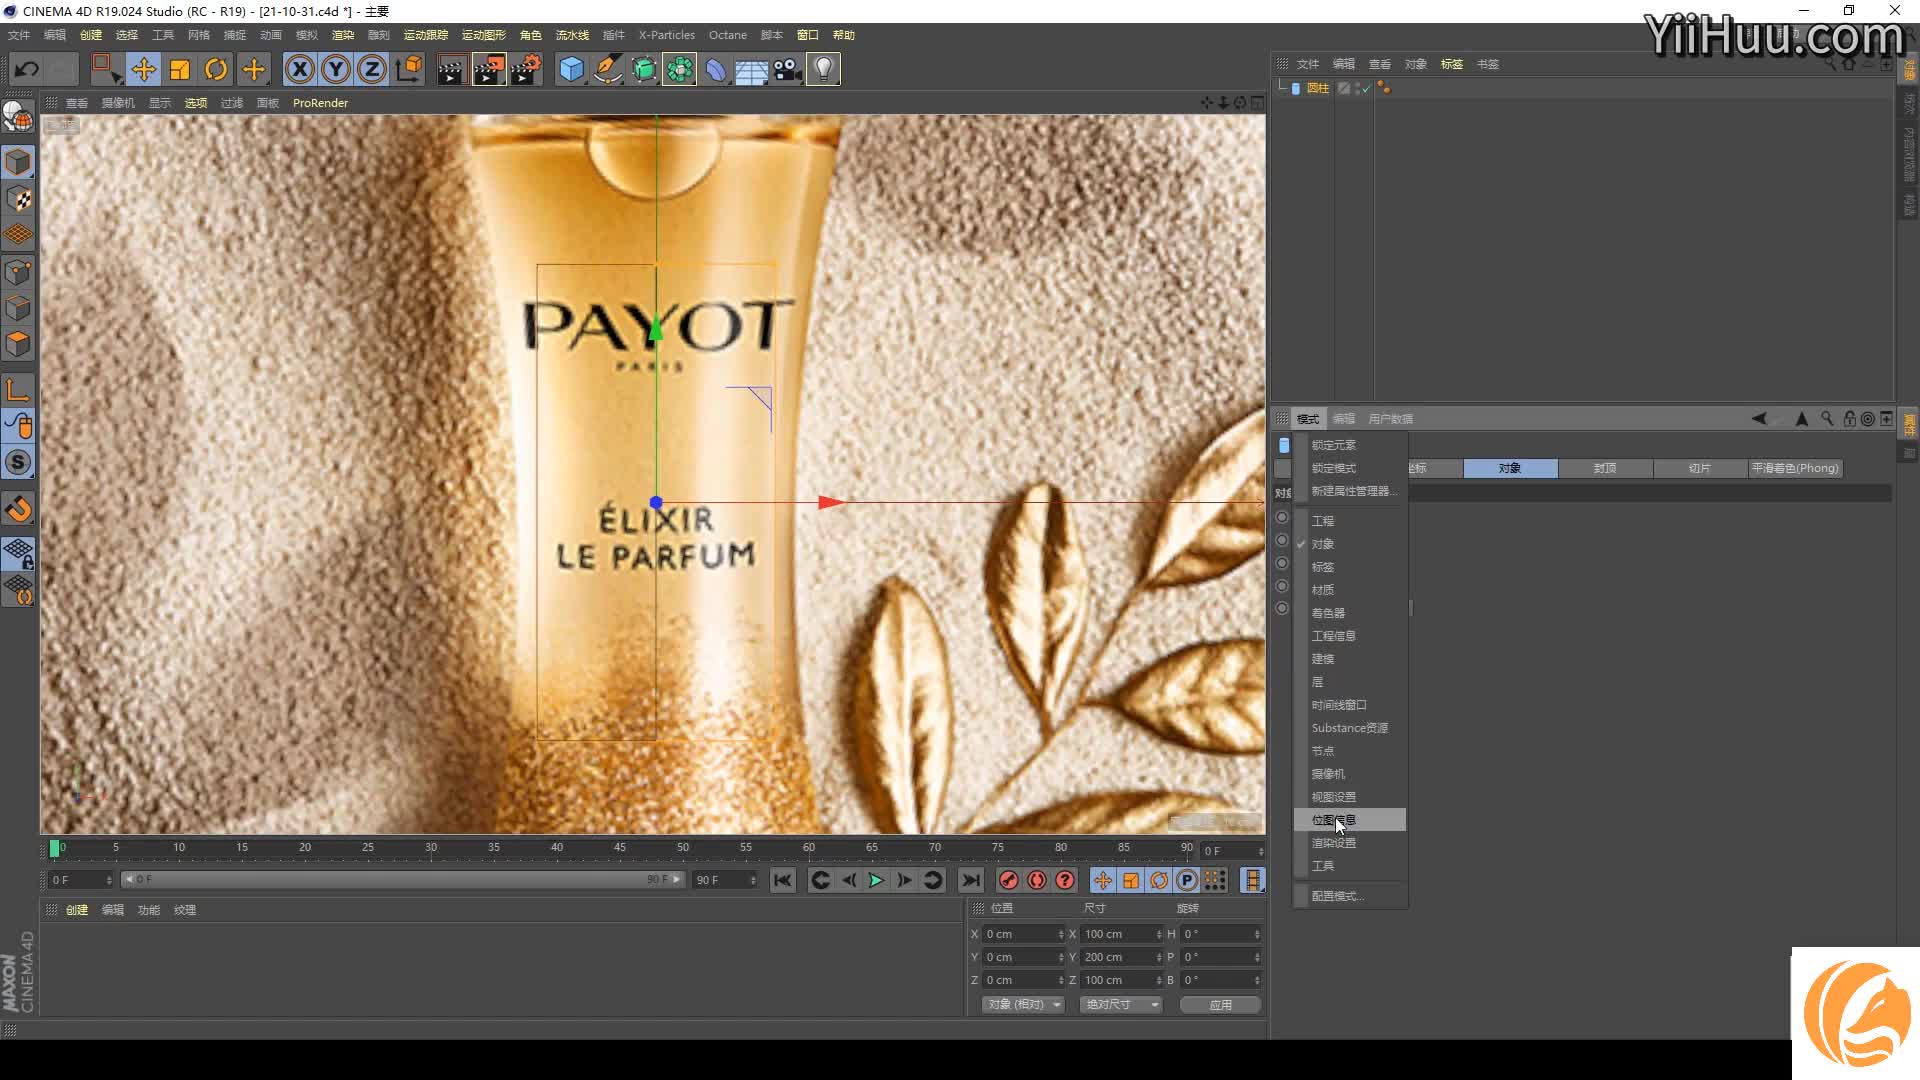This screenshot has height=1080, width=1920.
Task: Open the Edit Render Settings icon
Action: pyautogui.click(x=526, y=69)
